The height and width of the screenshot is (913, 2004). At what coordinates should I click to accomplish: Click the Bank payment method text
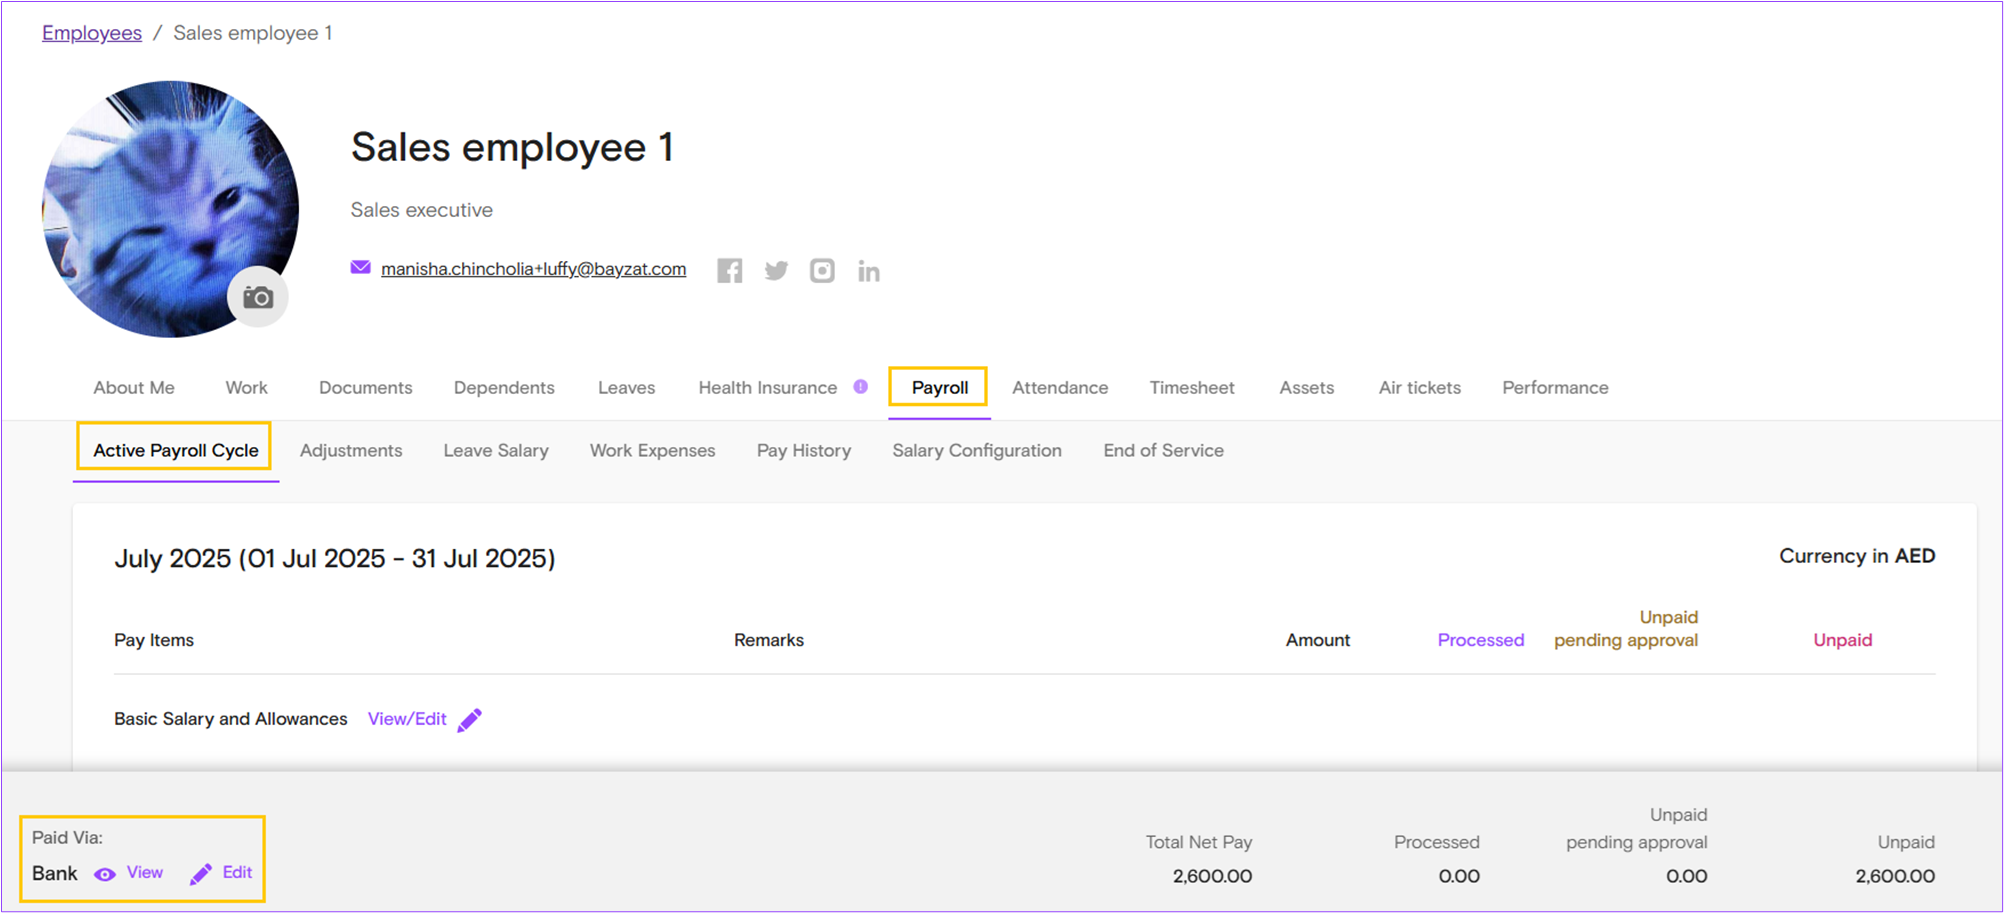point(55,873)
